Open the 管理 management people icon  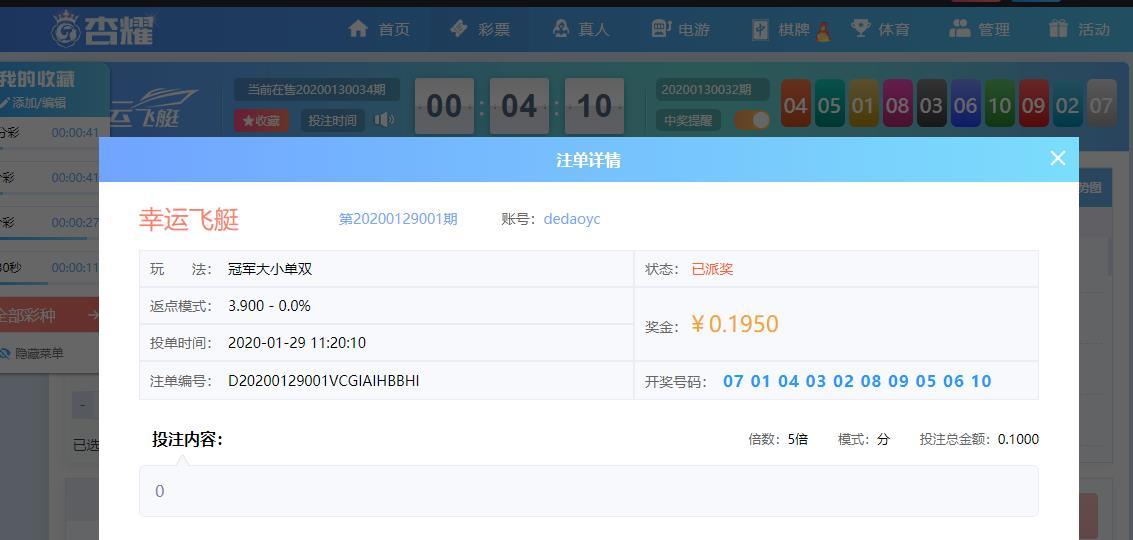(x=960, y=29)
